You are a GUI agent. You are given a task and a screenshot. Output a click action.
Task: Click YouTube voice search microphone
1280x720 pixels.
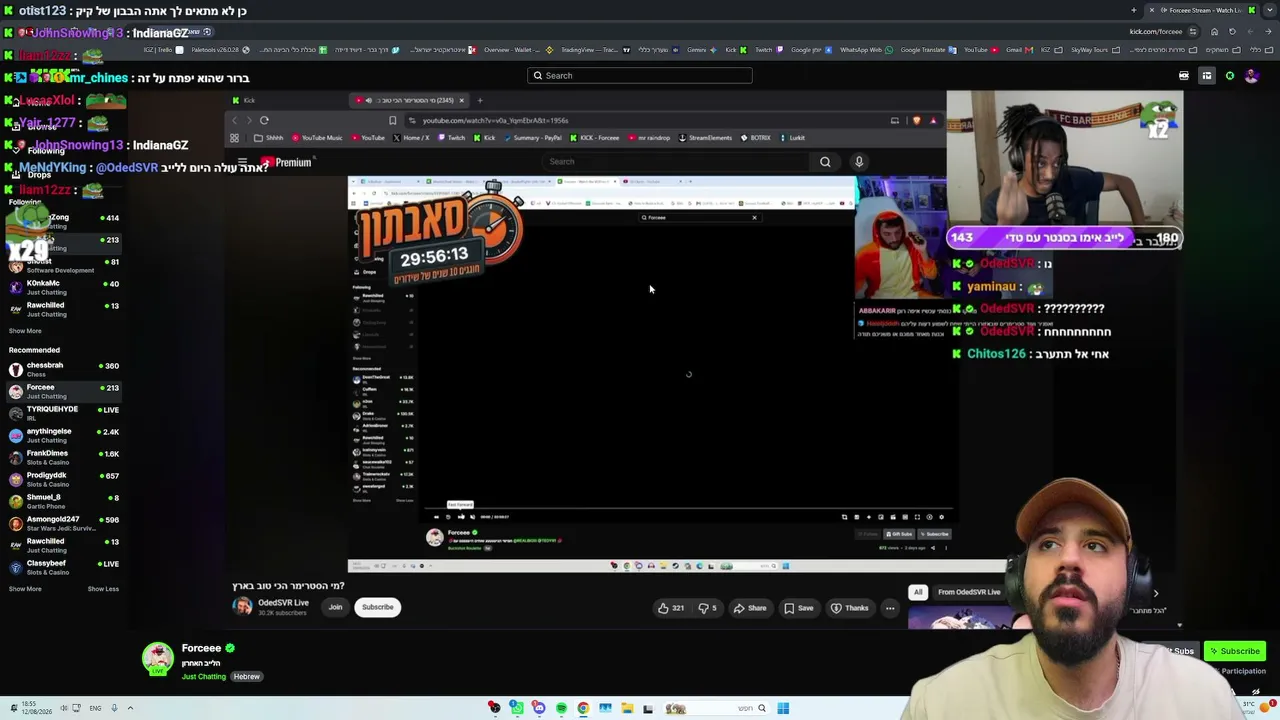(858, 162)
